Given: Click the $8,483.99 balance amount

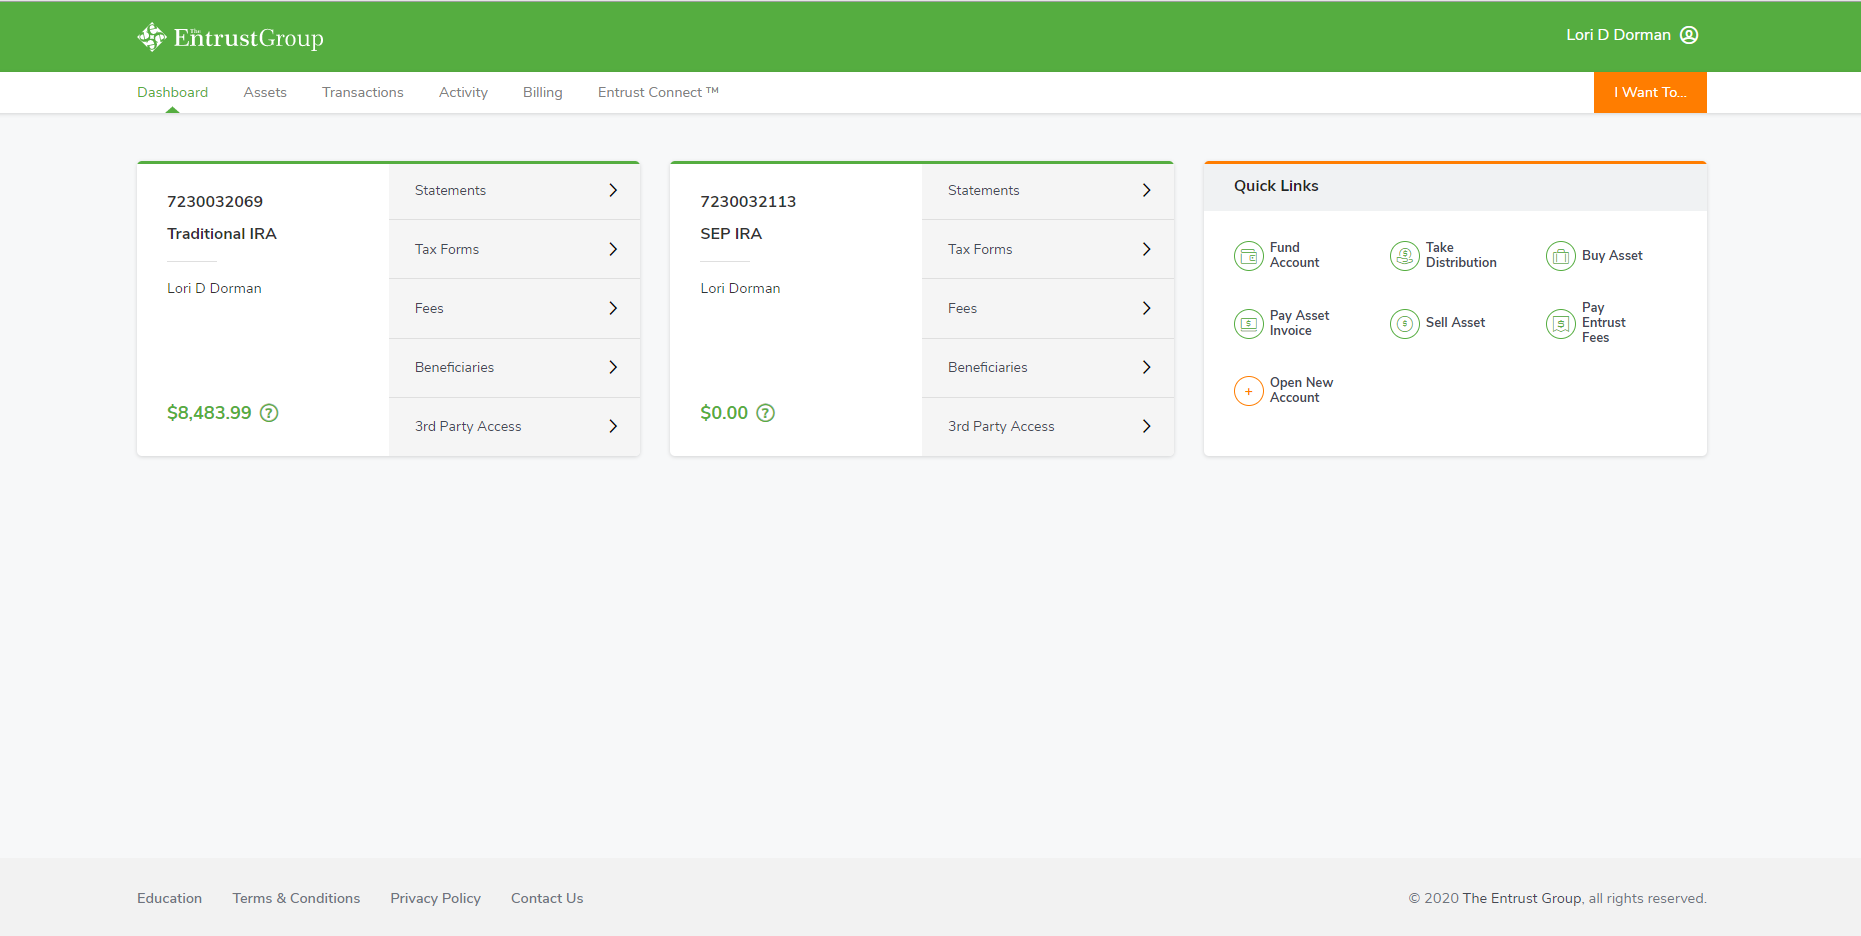Looking at the screenshot, I should 209,413.
